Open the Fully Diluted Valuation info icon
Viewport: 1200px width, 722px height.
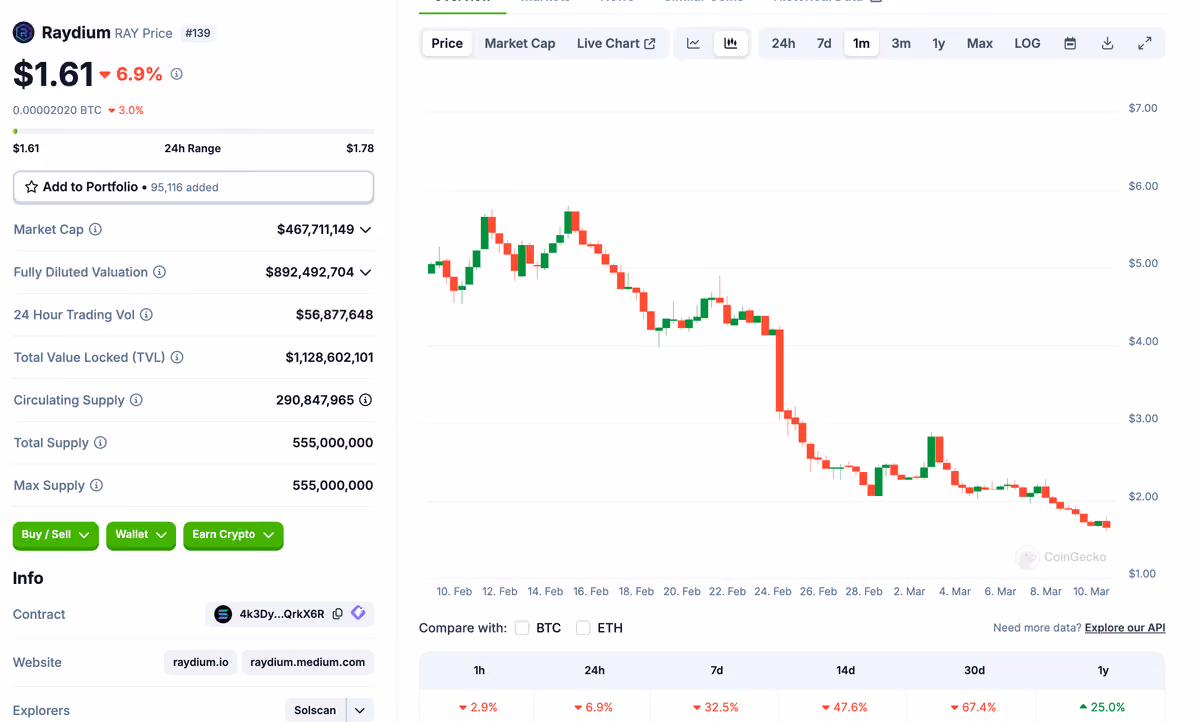(160, 272)
